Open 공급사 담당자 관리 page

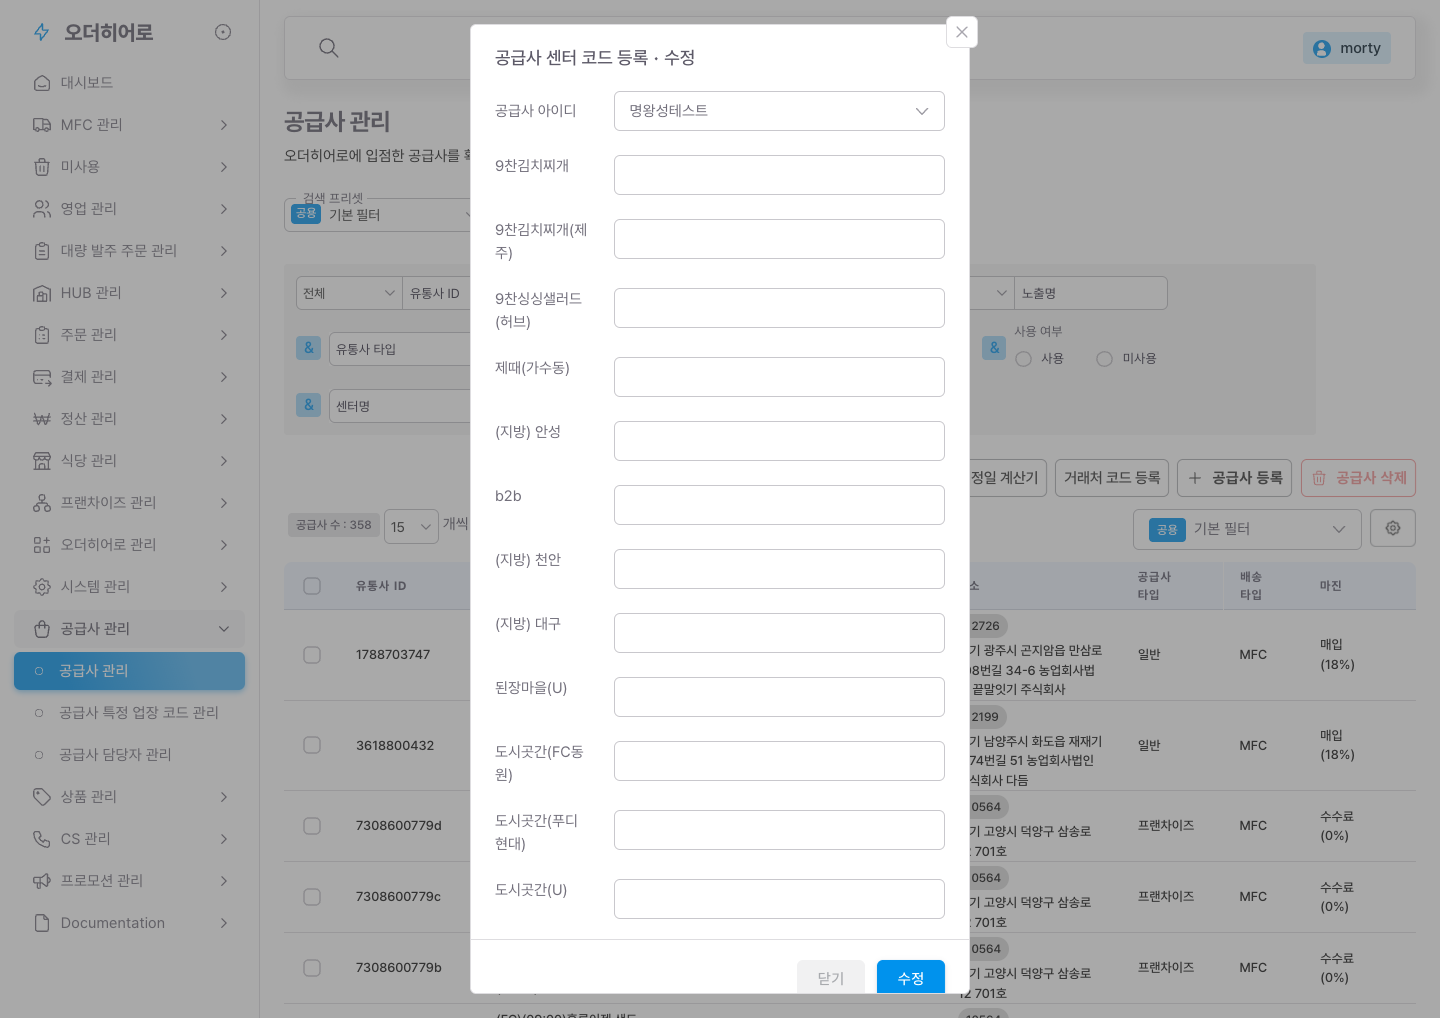[130, 755]
